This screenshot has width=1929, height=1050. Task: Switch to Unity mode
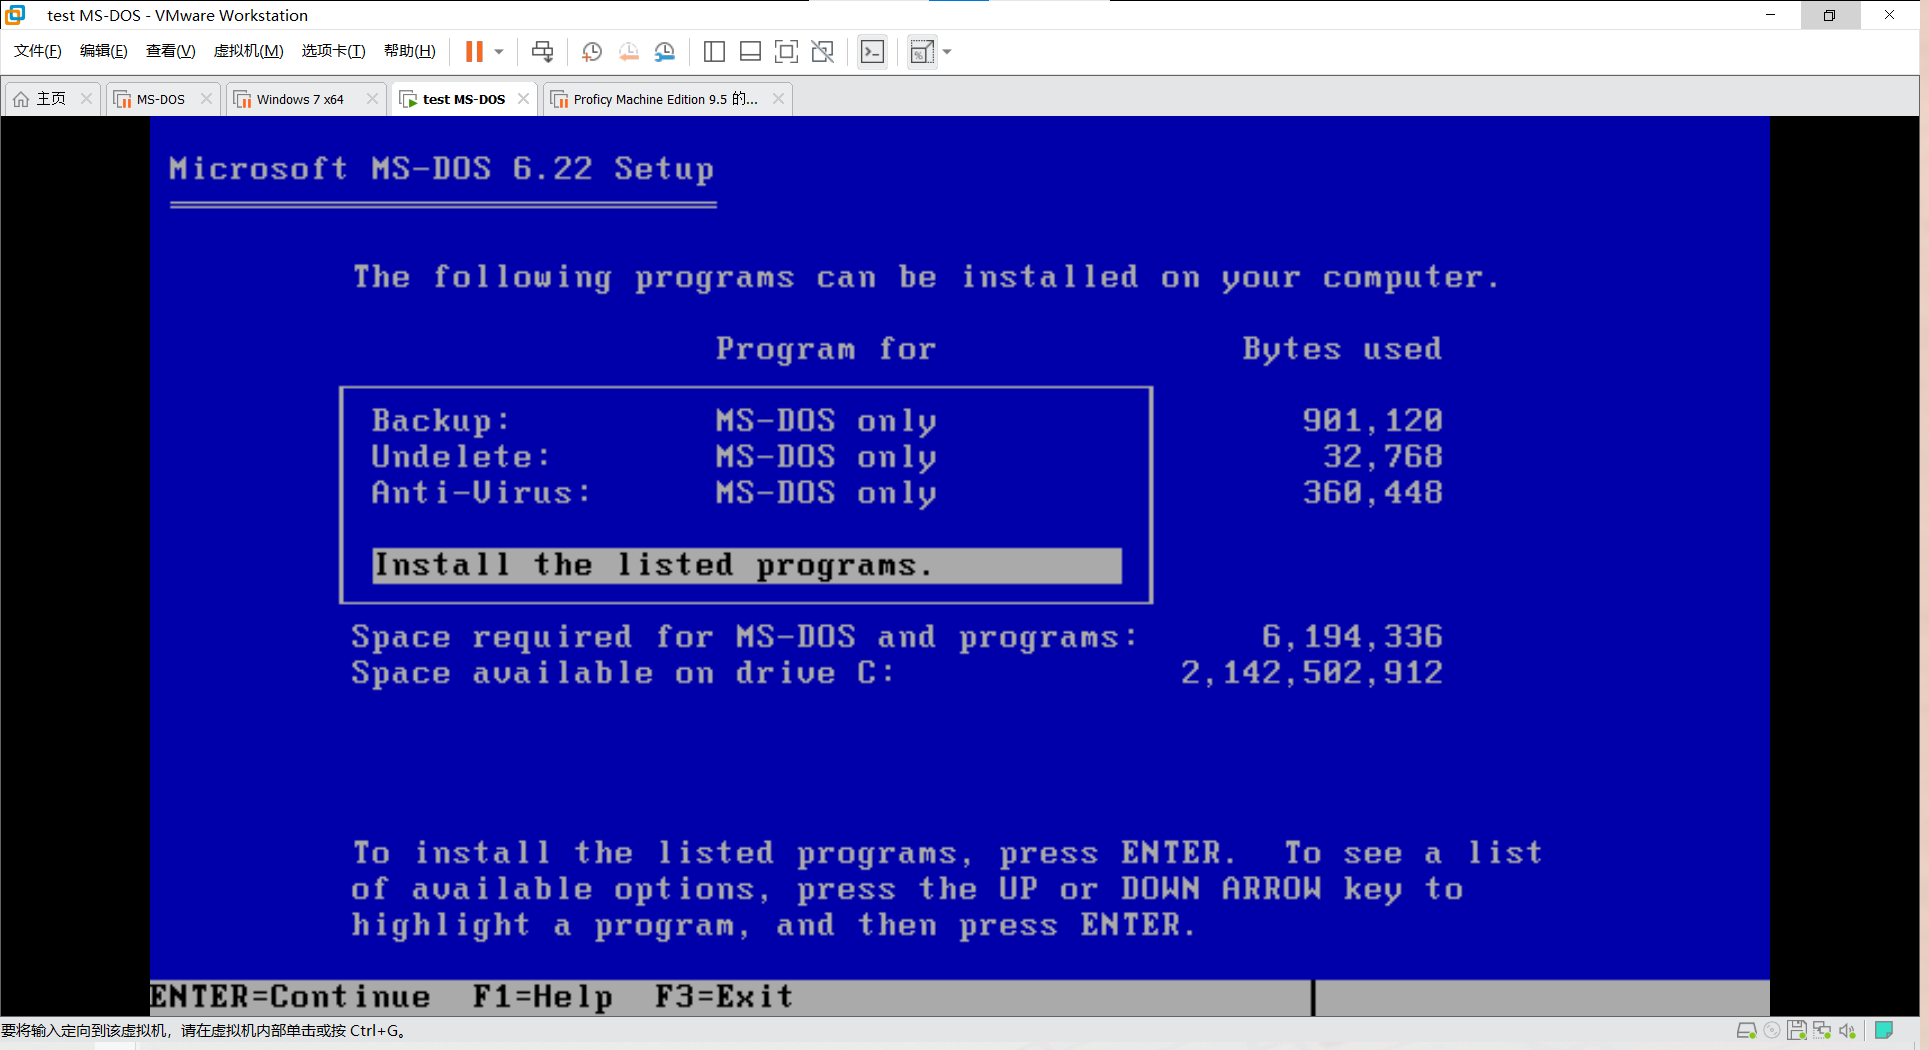click(x=823, y=52)
